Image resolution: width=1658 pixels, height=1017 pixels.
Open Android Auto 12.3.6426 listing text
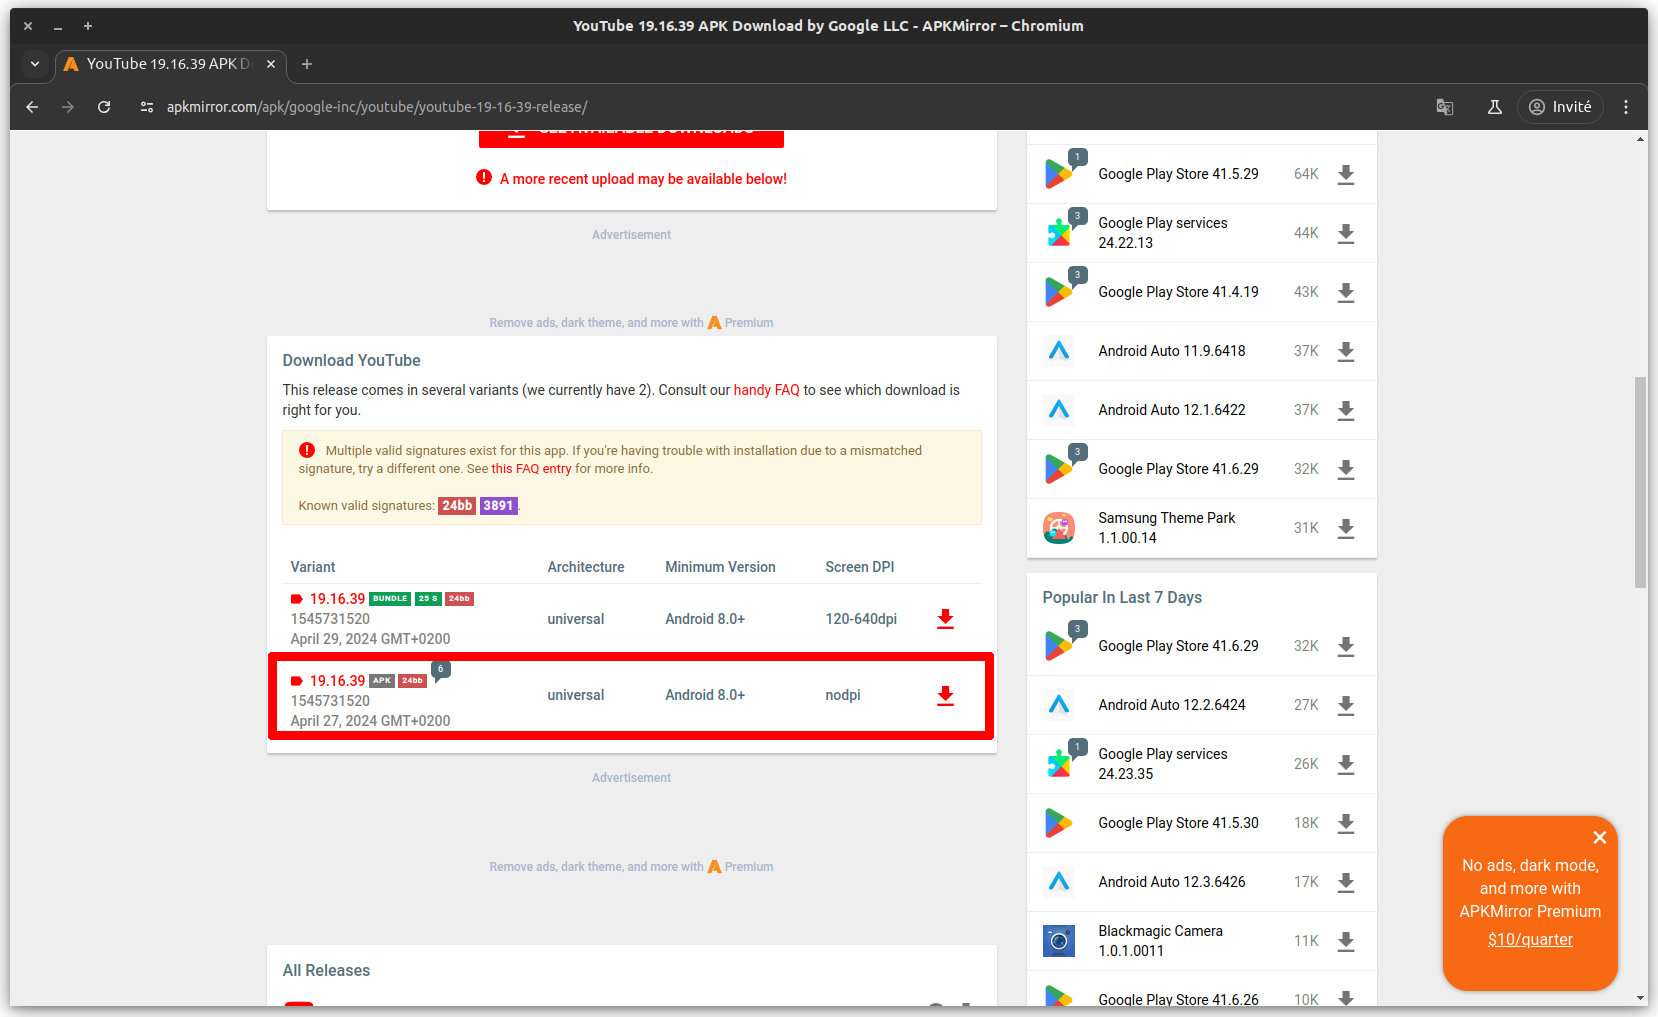[x=1172, y=882]
